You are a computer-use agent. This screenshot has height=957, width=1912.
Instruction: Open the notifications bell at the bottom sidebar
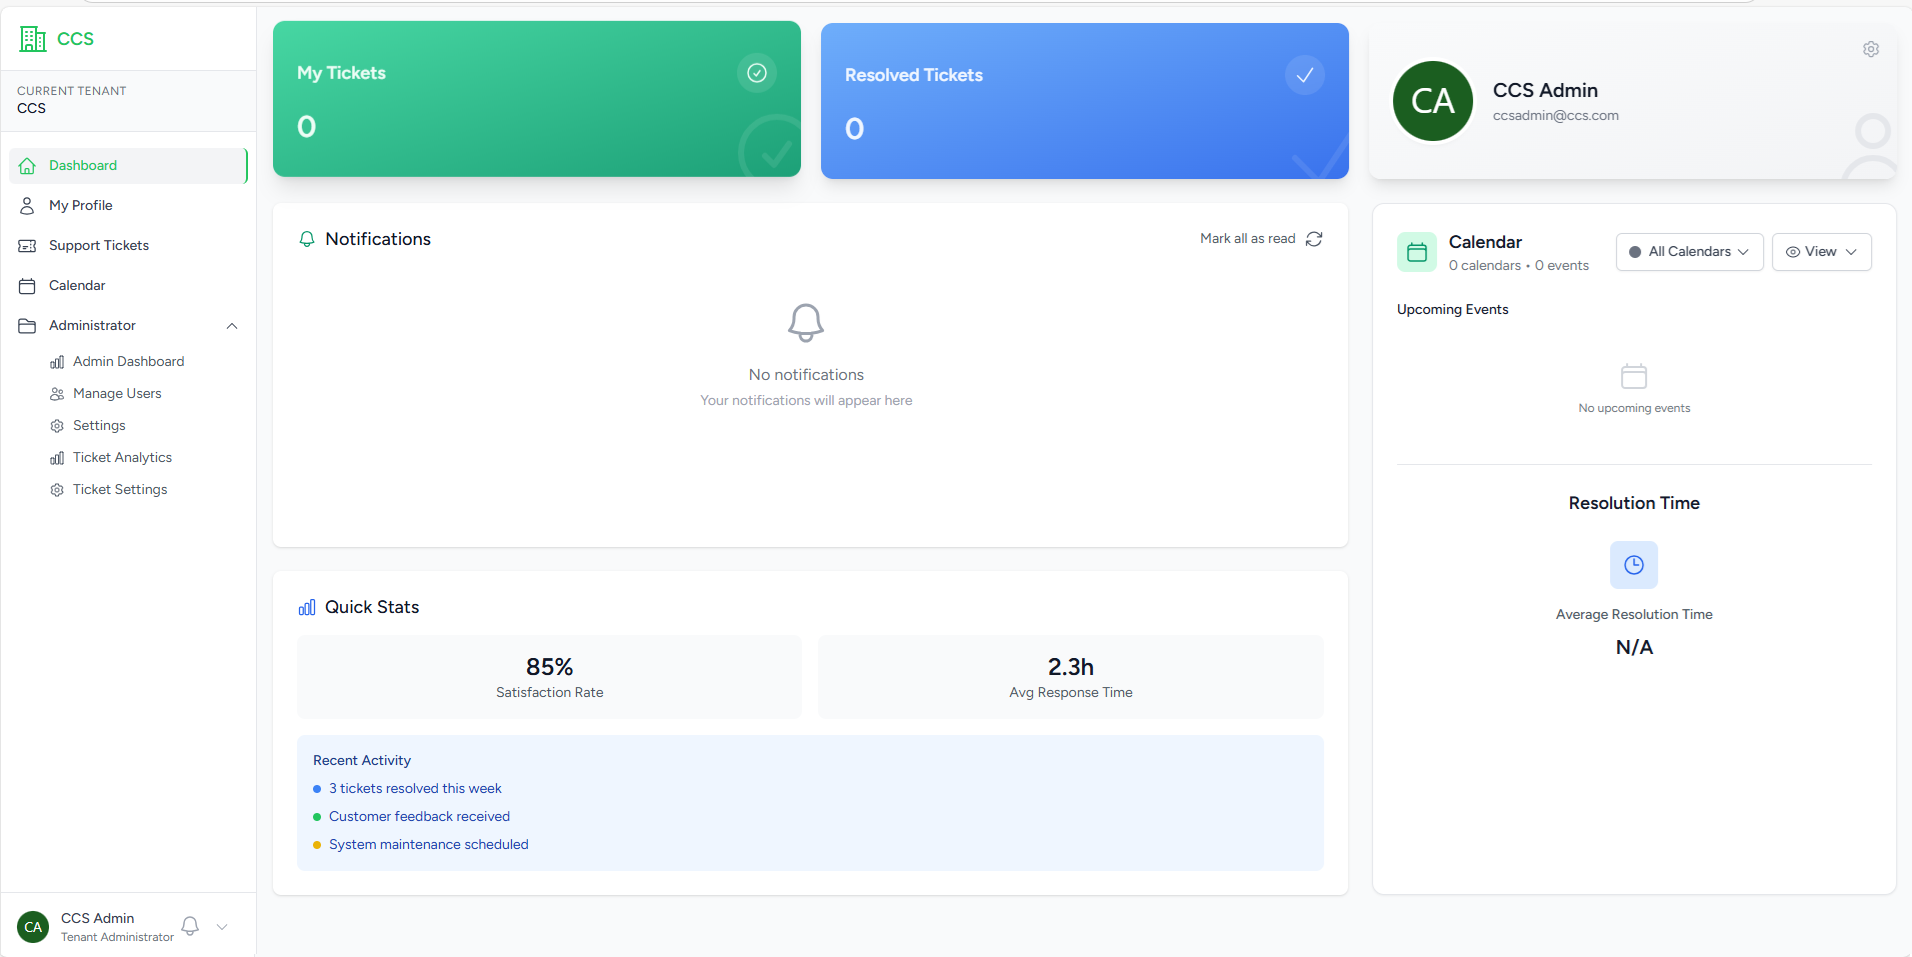pos(190,926)
